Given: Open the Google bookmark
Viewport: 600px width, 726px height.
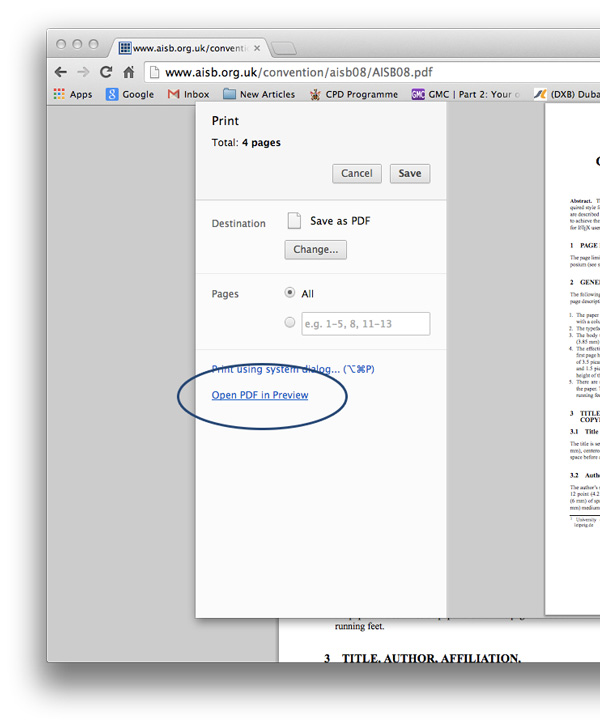Looking at the screenshot, I should (x=130, y=94).
